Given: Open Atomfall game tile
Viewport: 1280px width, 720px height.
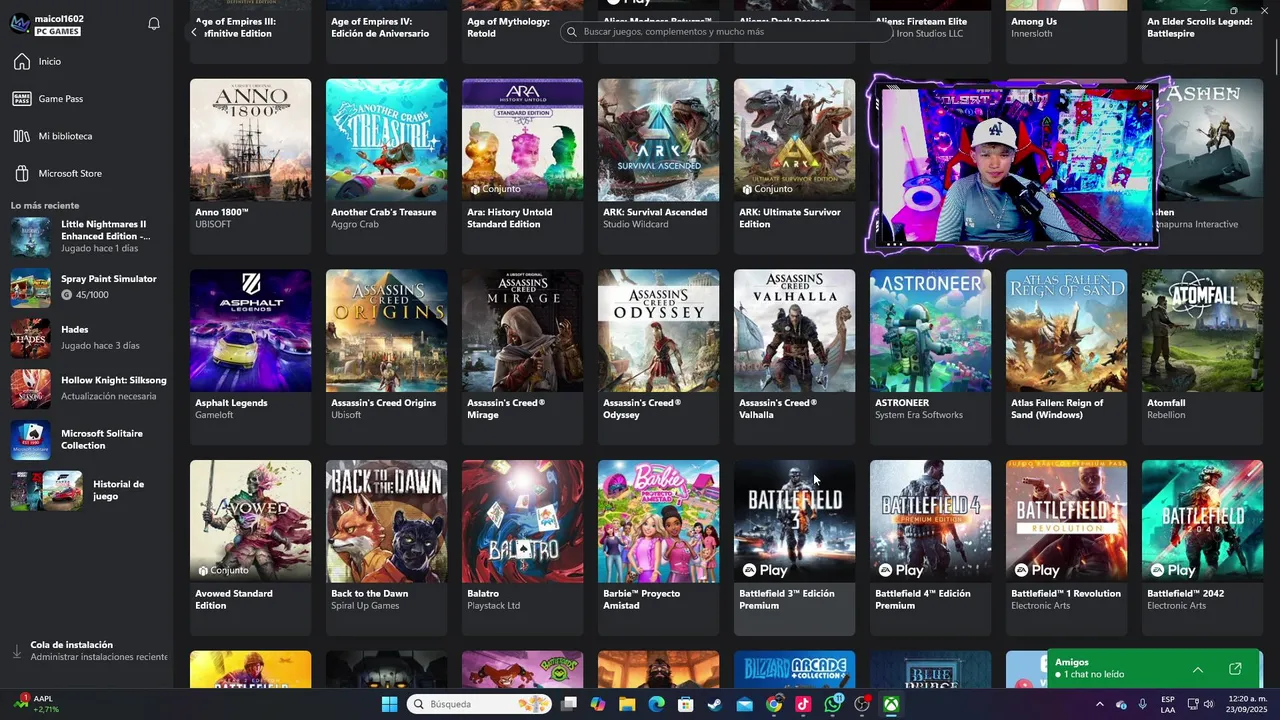Looking at the screenshot, I should tap(1202, 357).
